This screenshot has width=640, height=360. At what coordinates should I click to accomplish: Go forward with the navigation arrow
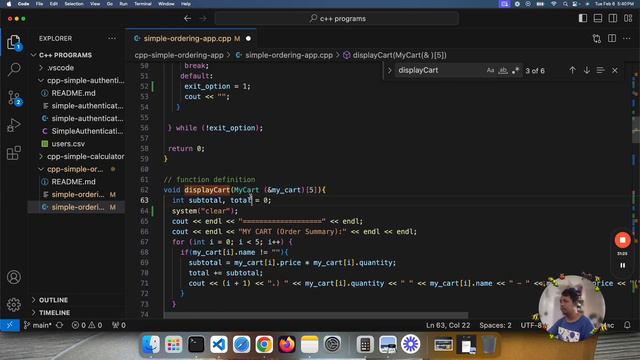[x=203, y=18]
